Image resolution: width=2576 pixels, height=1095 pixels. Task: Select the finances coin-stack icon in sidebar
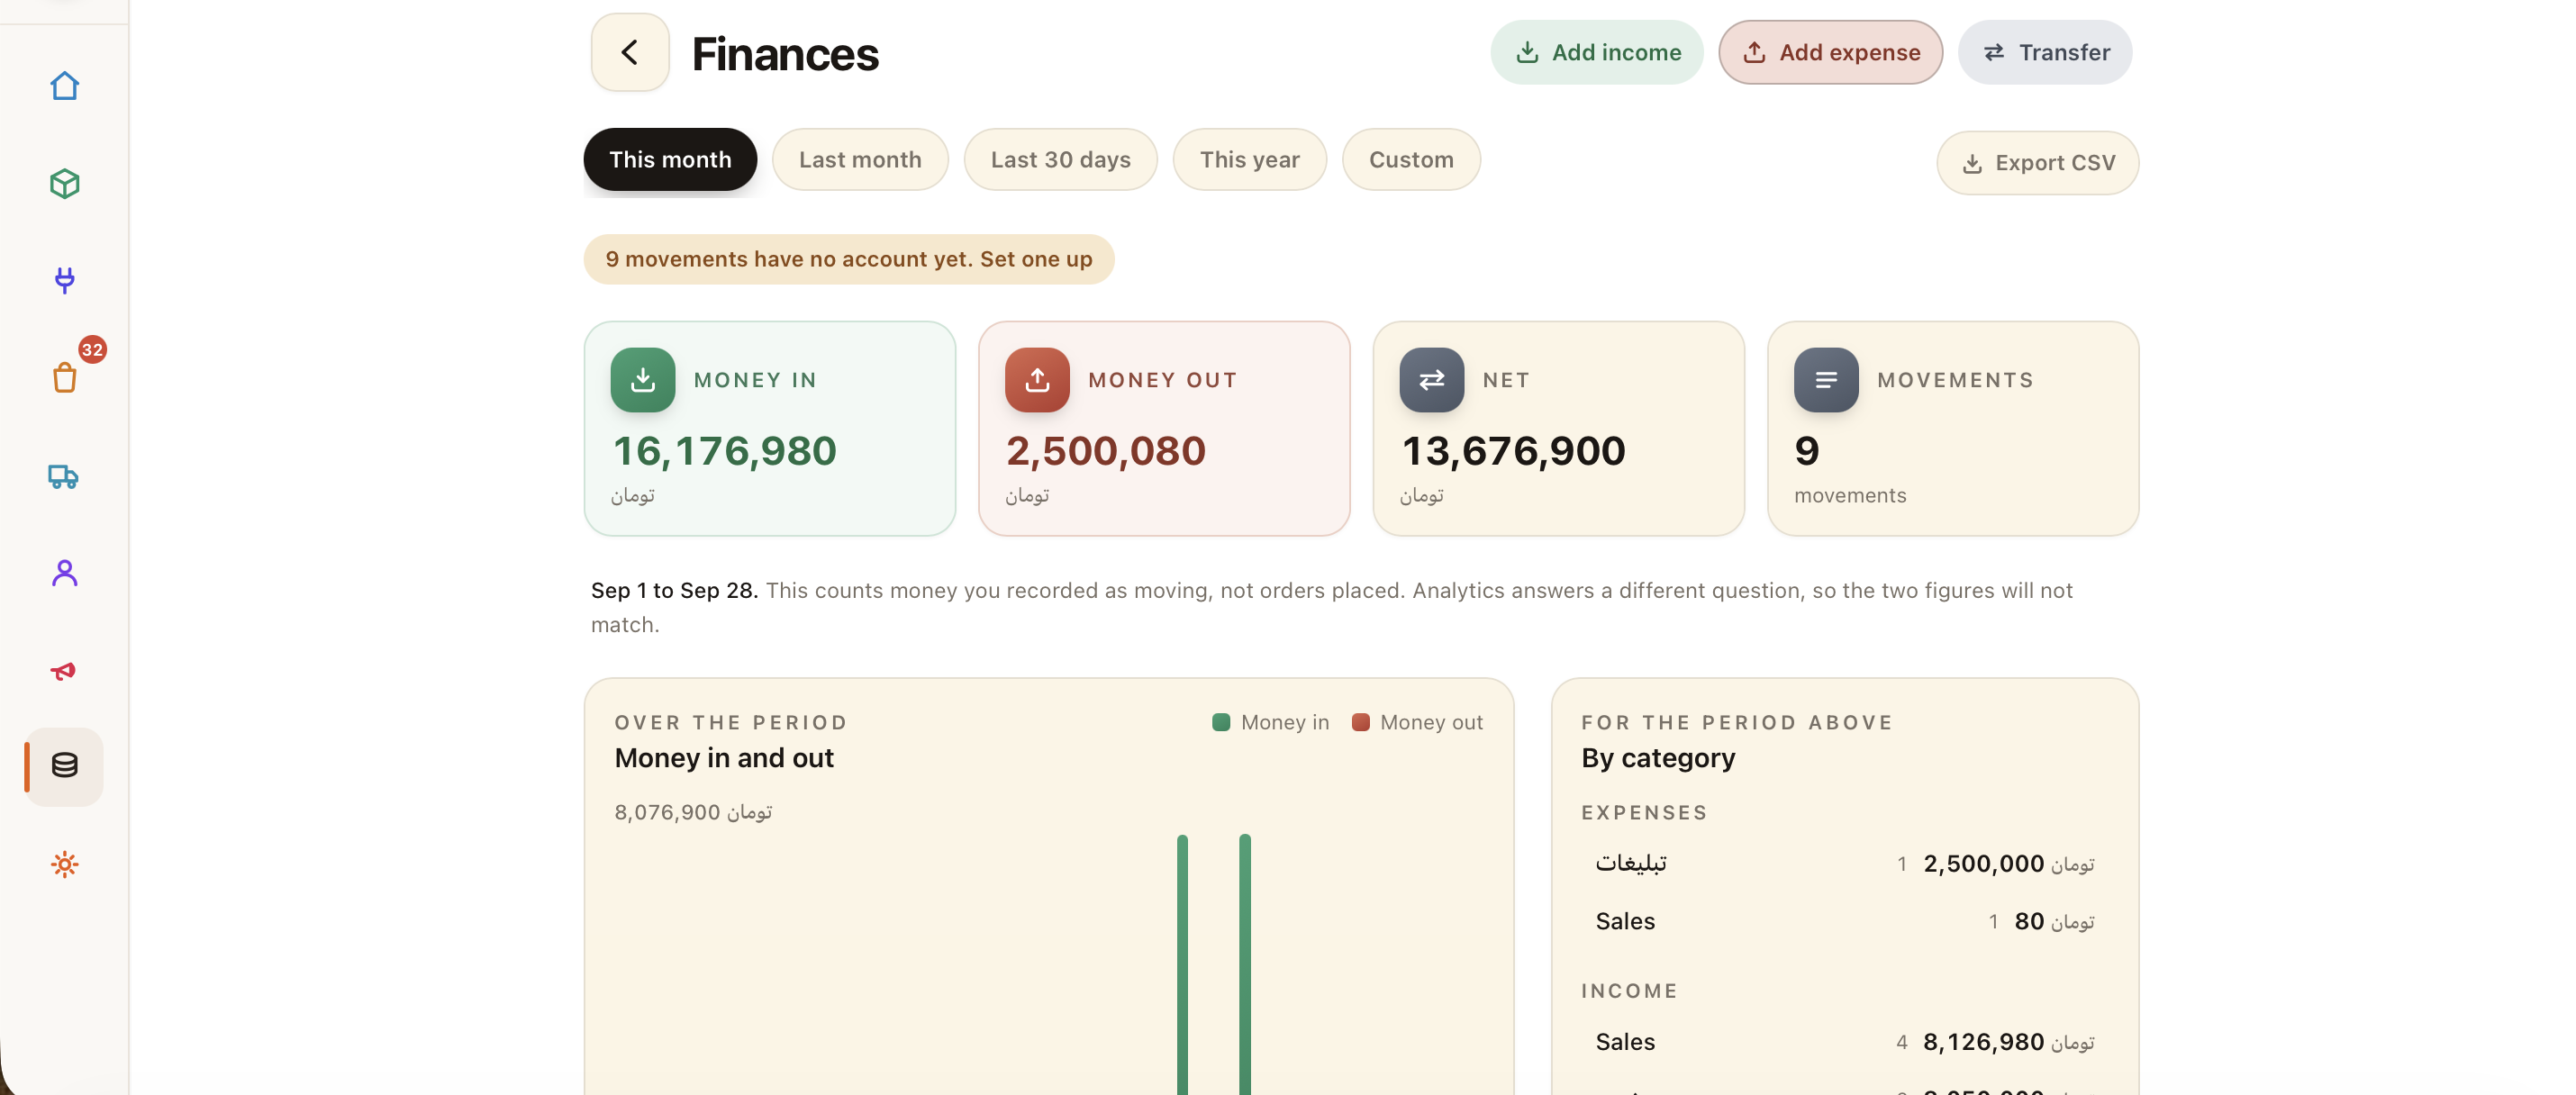(x=64, y=766)
